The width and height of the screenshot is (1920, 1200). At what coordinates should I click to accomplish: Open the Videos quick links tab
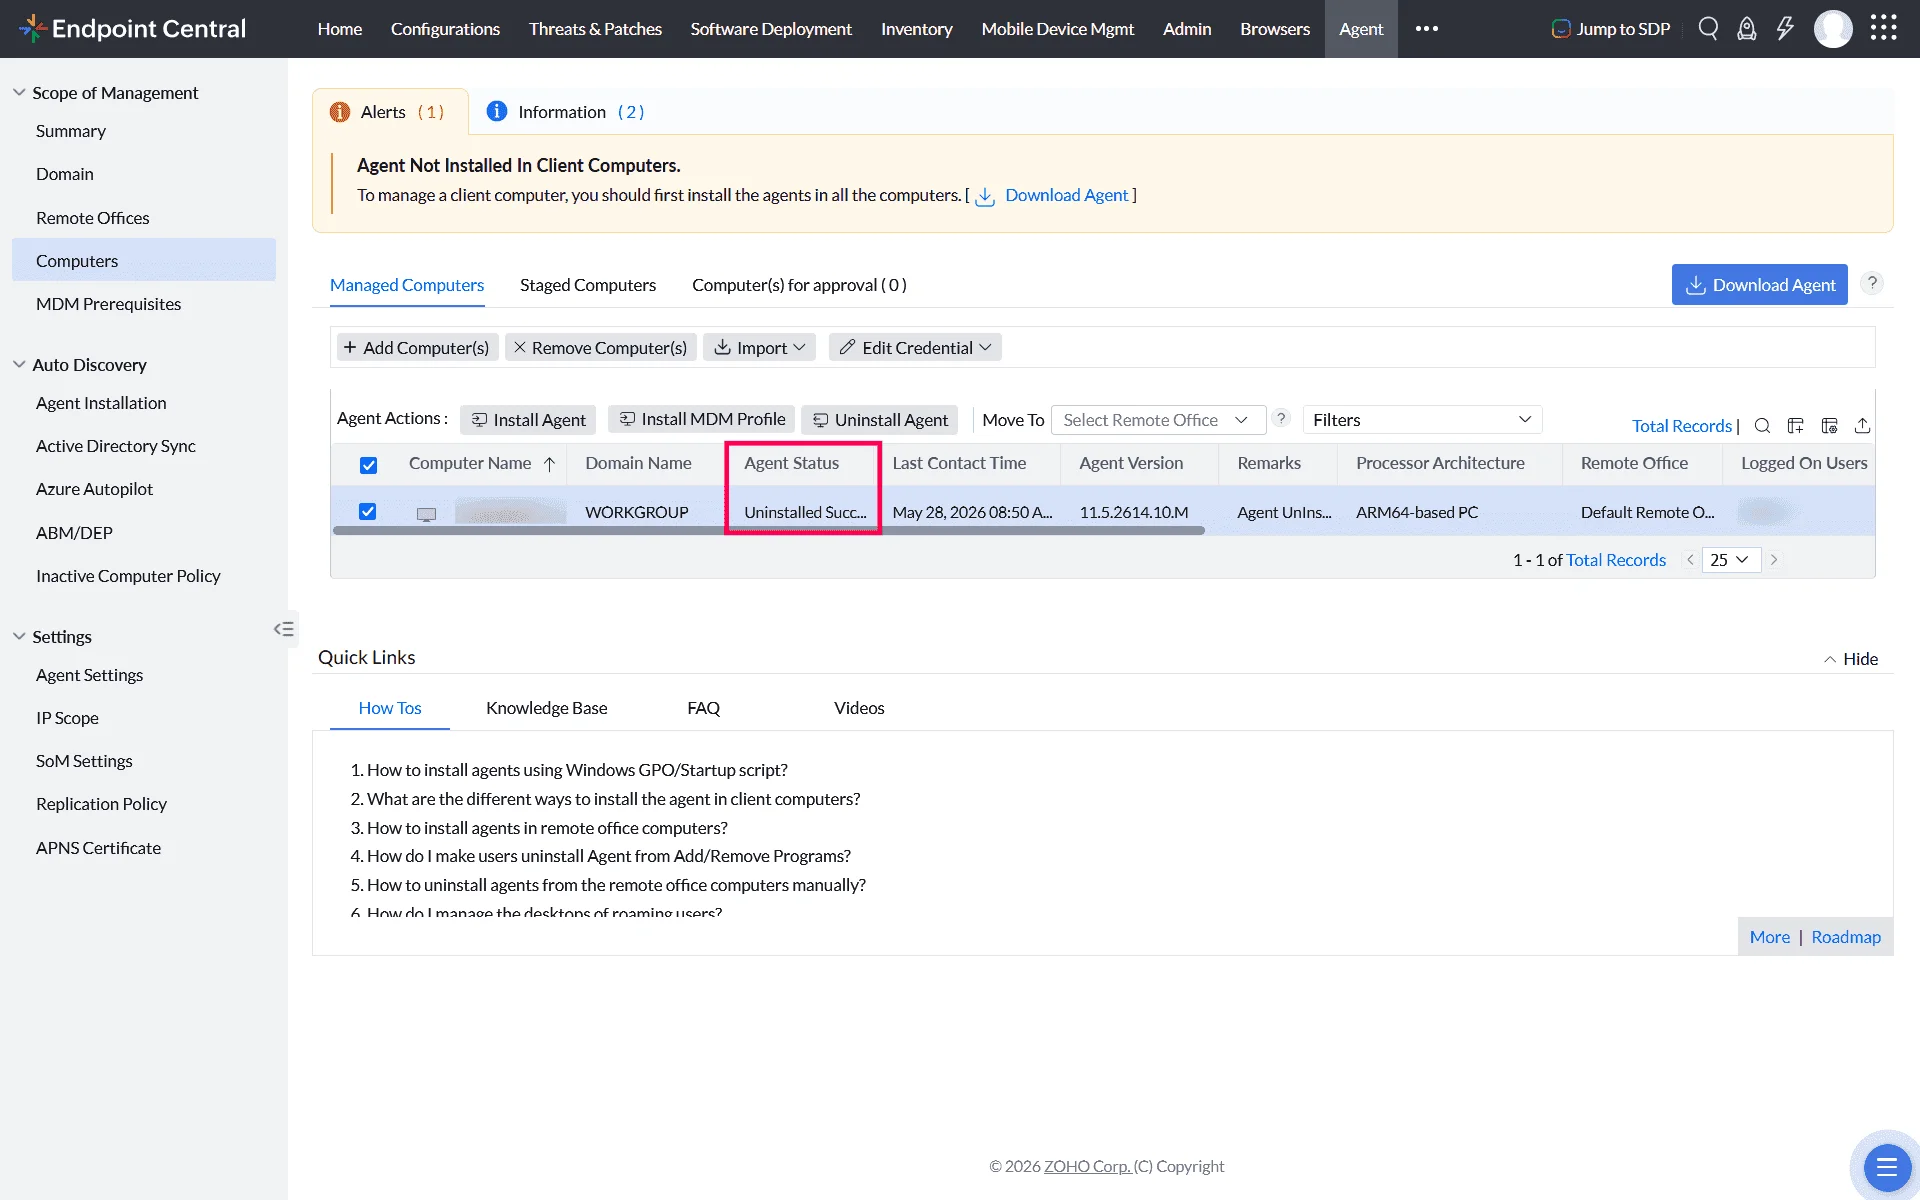click(859, 708)
